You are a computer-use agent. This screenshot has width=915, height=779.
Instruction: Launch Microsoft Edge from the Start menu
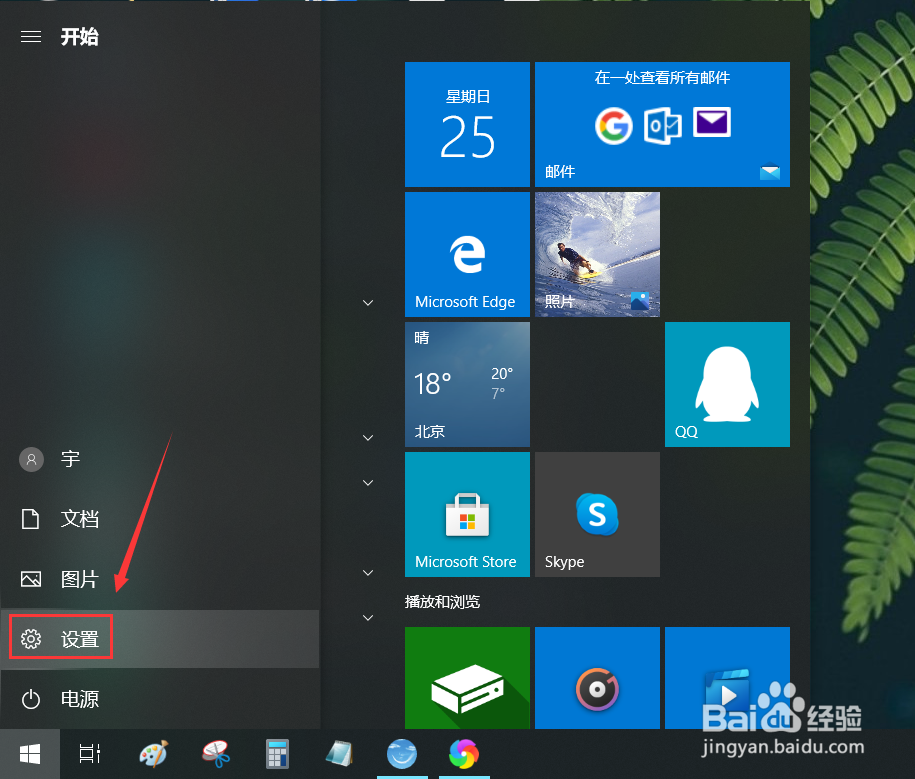click(x=467, y=254)
